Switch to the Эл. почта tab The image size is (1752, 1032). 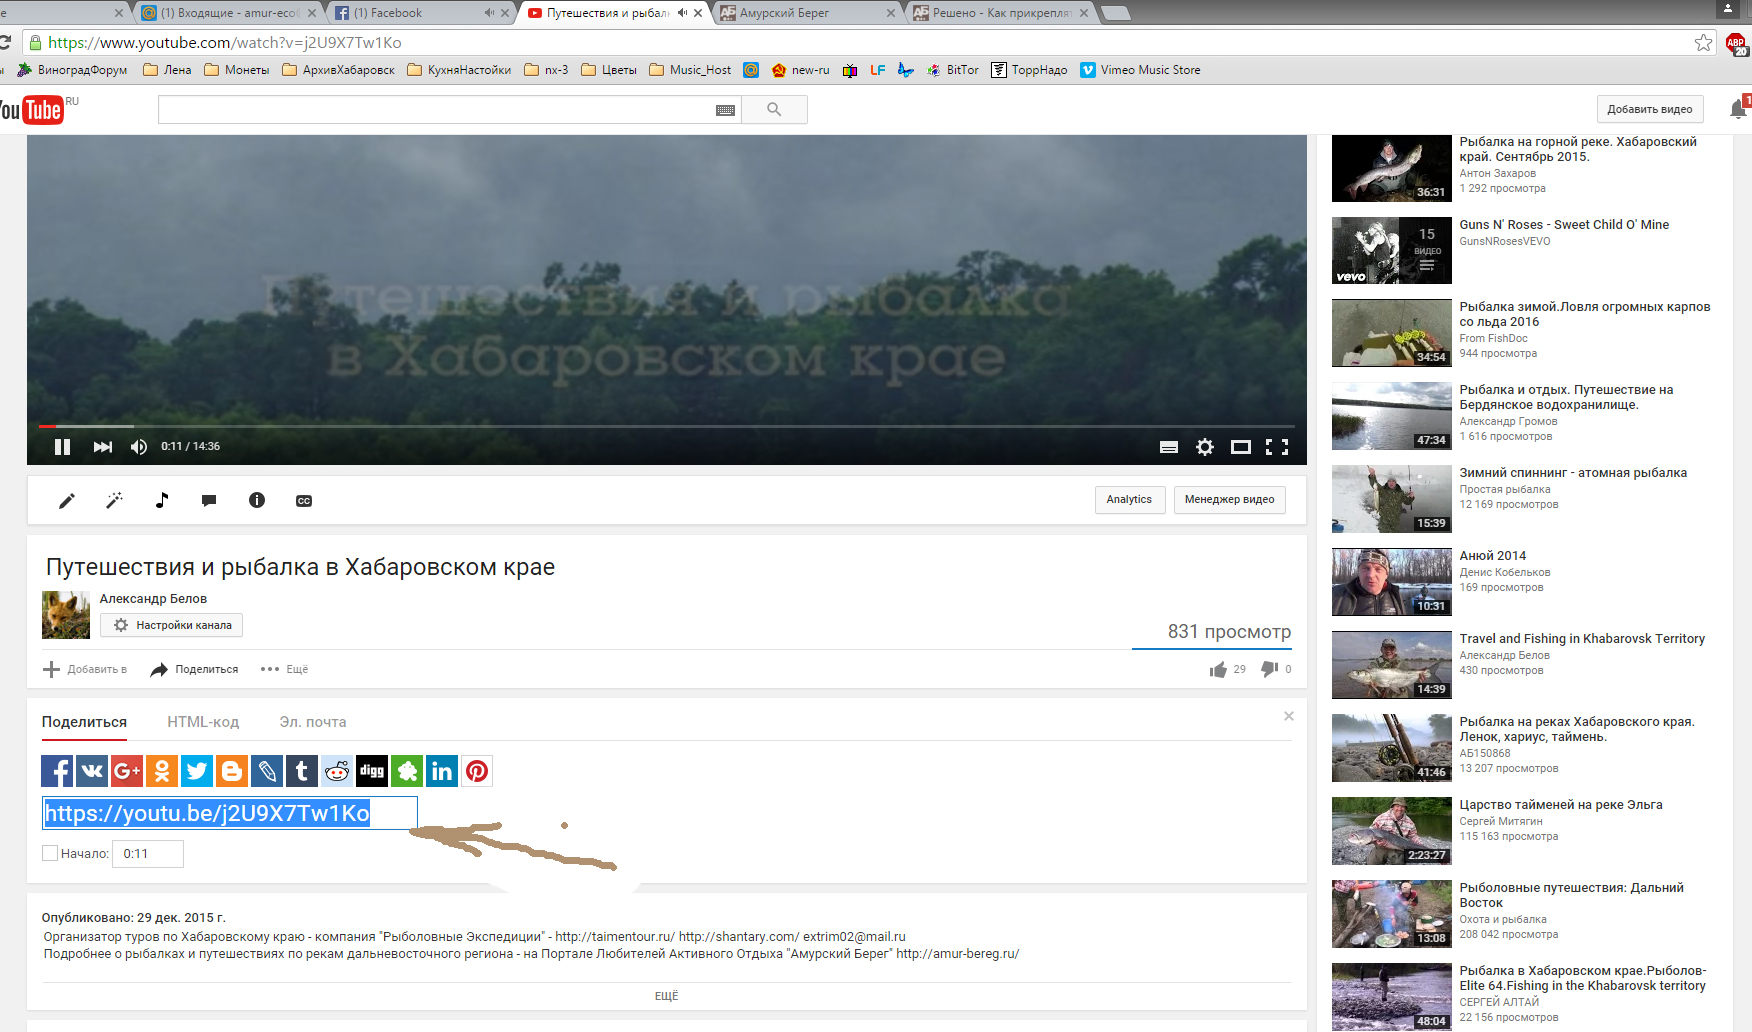pos(313,722)
